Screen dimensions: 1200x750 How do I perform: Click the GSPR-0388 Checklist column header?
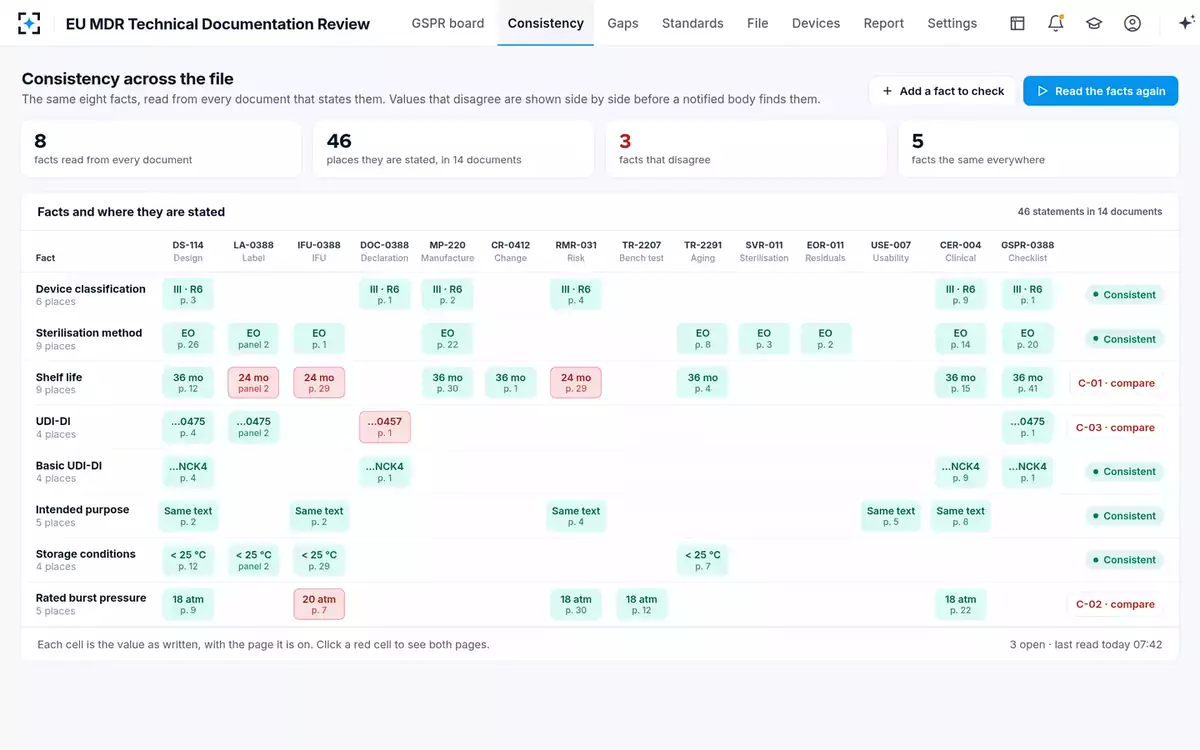click(x=1028, y=251)
